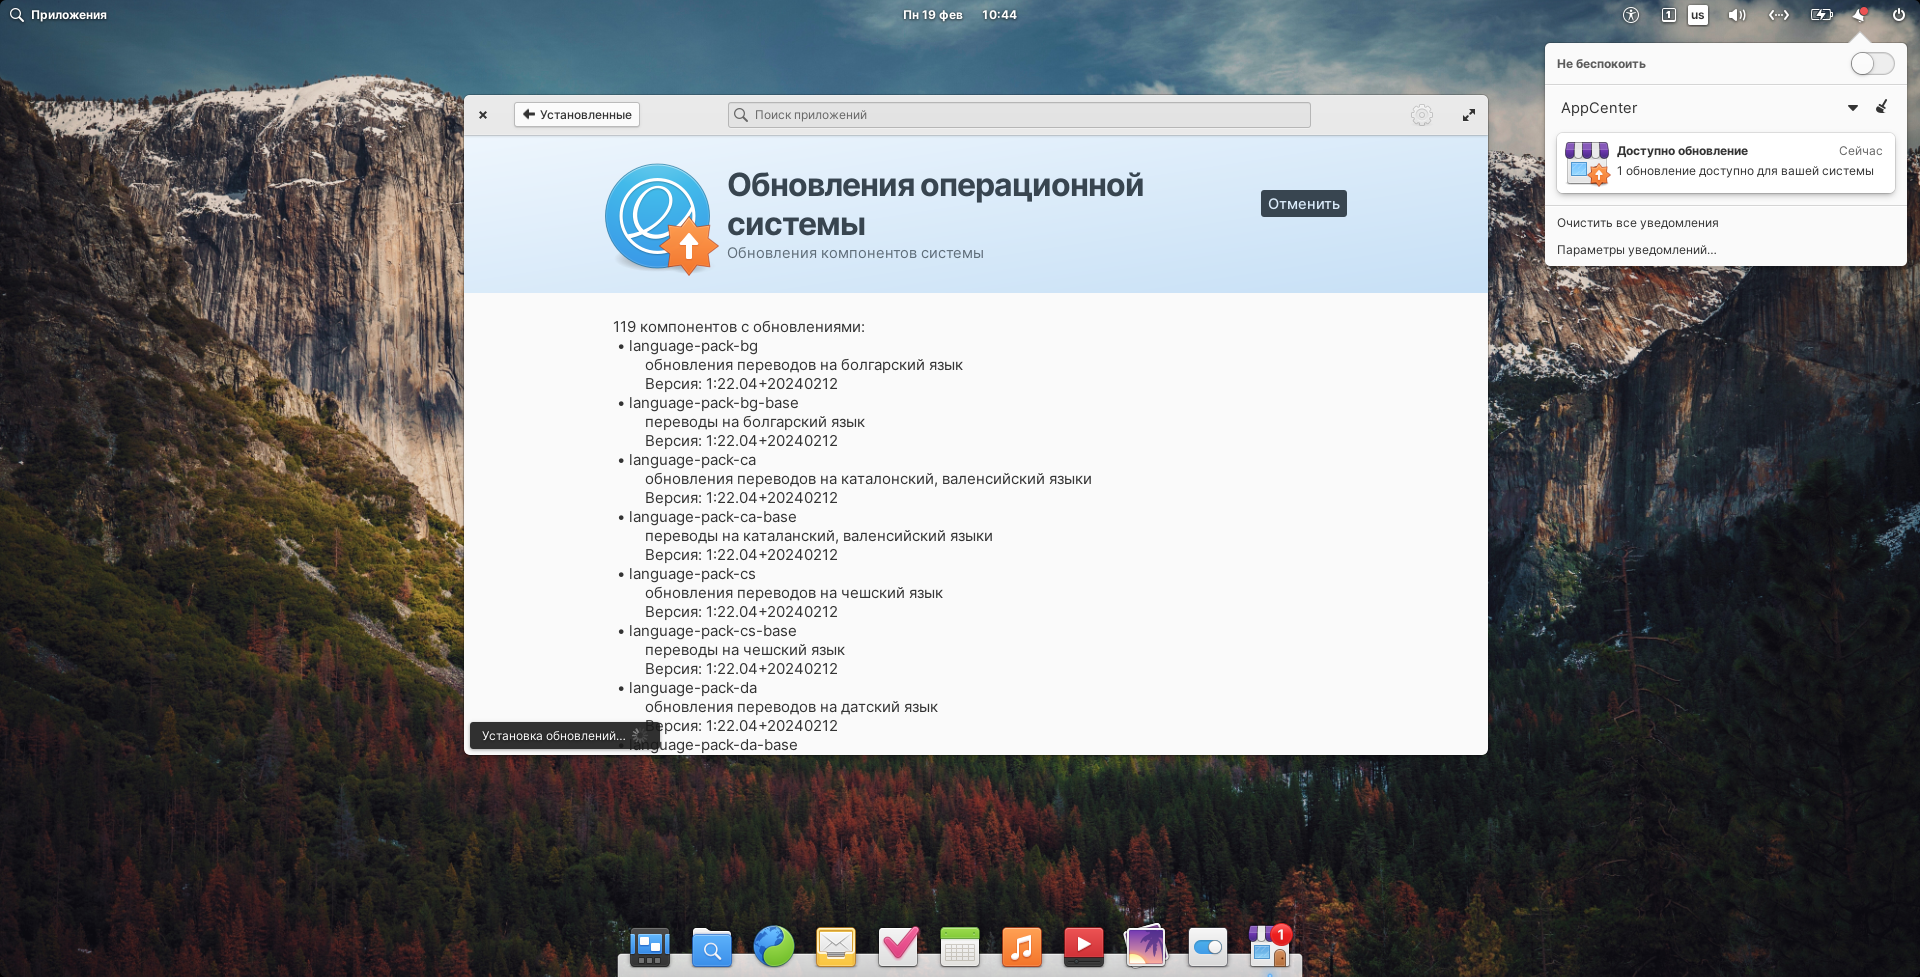Open the Mail app in dock
Viewport: 1920px width, 977px height.
tap(836, 946)
